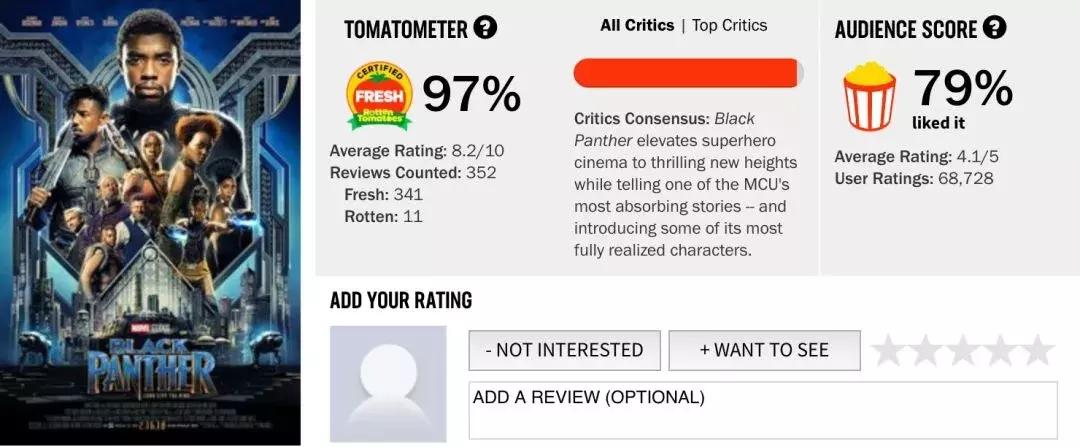Rate the movie four stars

pos(1000,350)
